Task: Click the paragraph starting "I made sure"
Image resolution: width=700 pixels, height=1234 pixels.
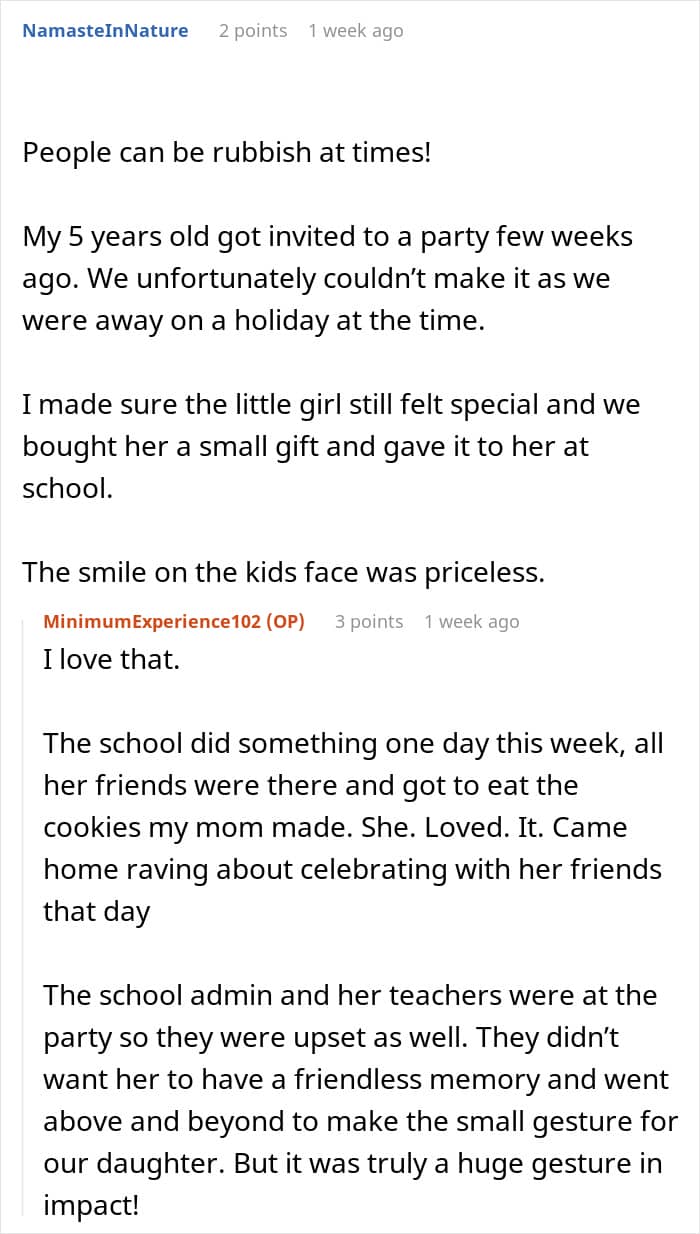Action: [x=330, y=447]
